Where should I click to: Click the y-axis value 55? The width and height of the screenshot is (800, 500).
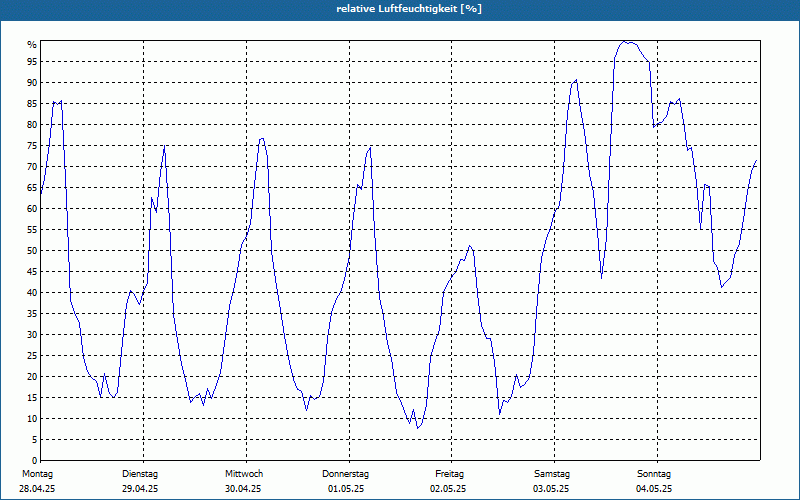[x=32, y=230]
